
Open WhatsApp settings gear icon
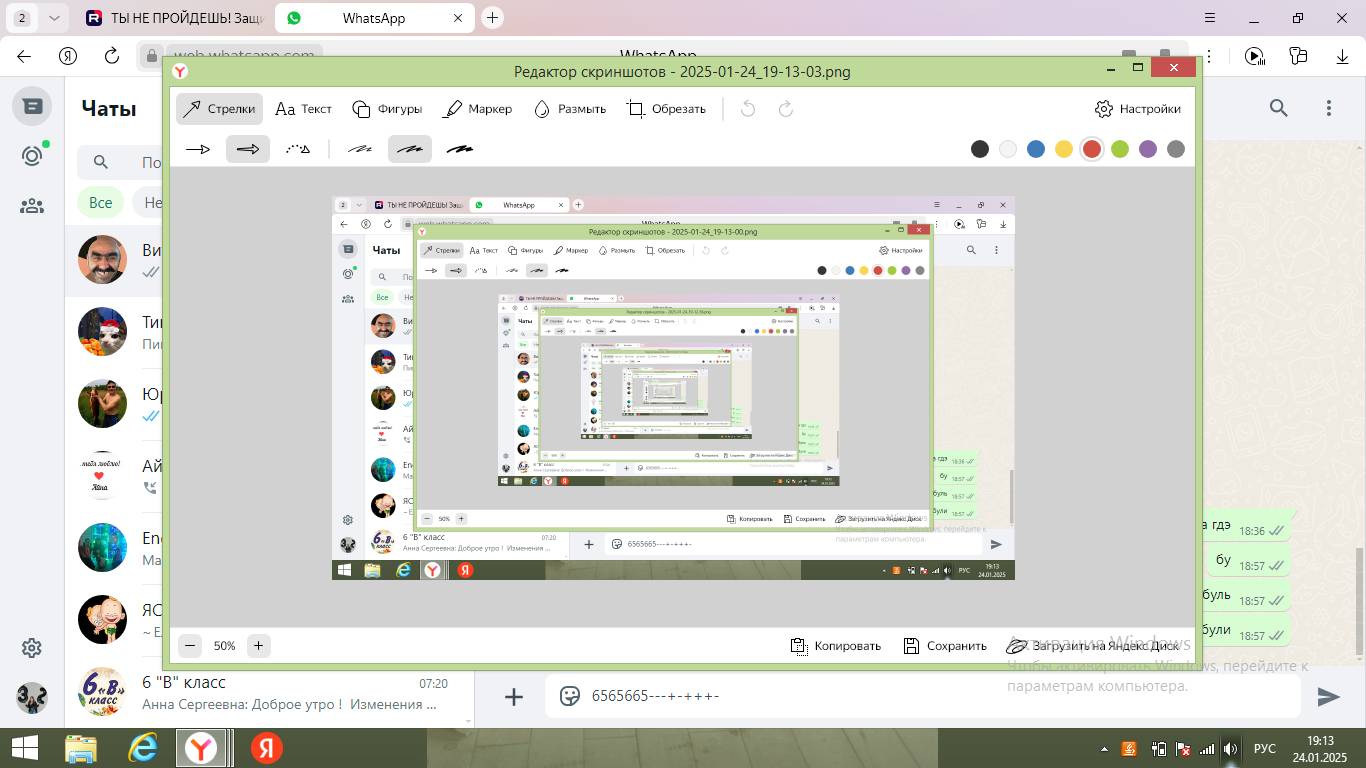coord(32,648)
